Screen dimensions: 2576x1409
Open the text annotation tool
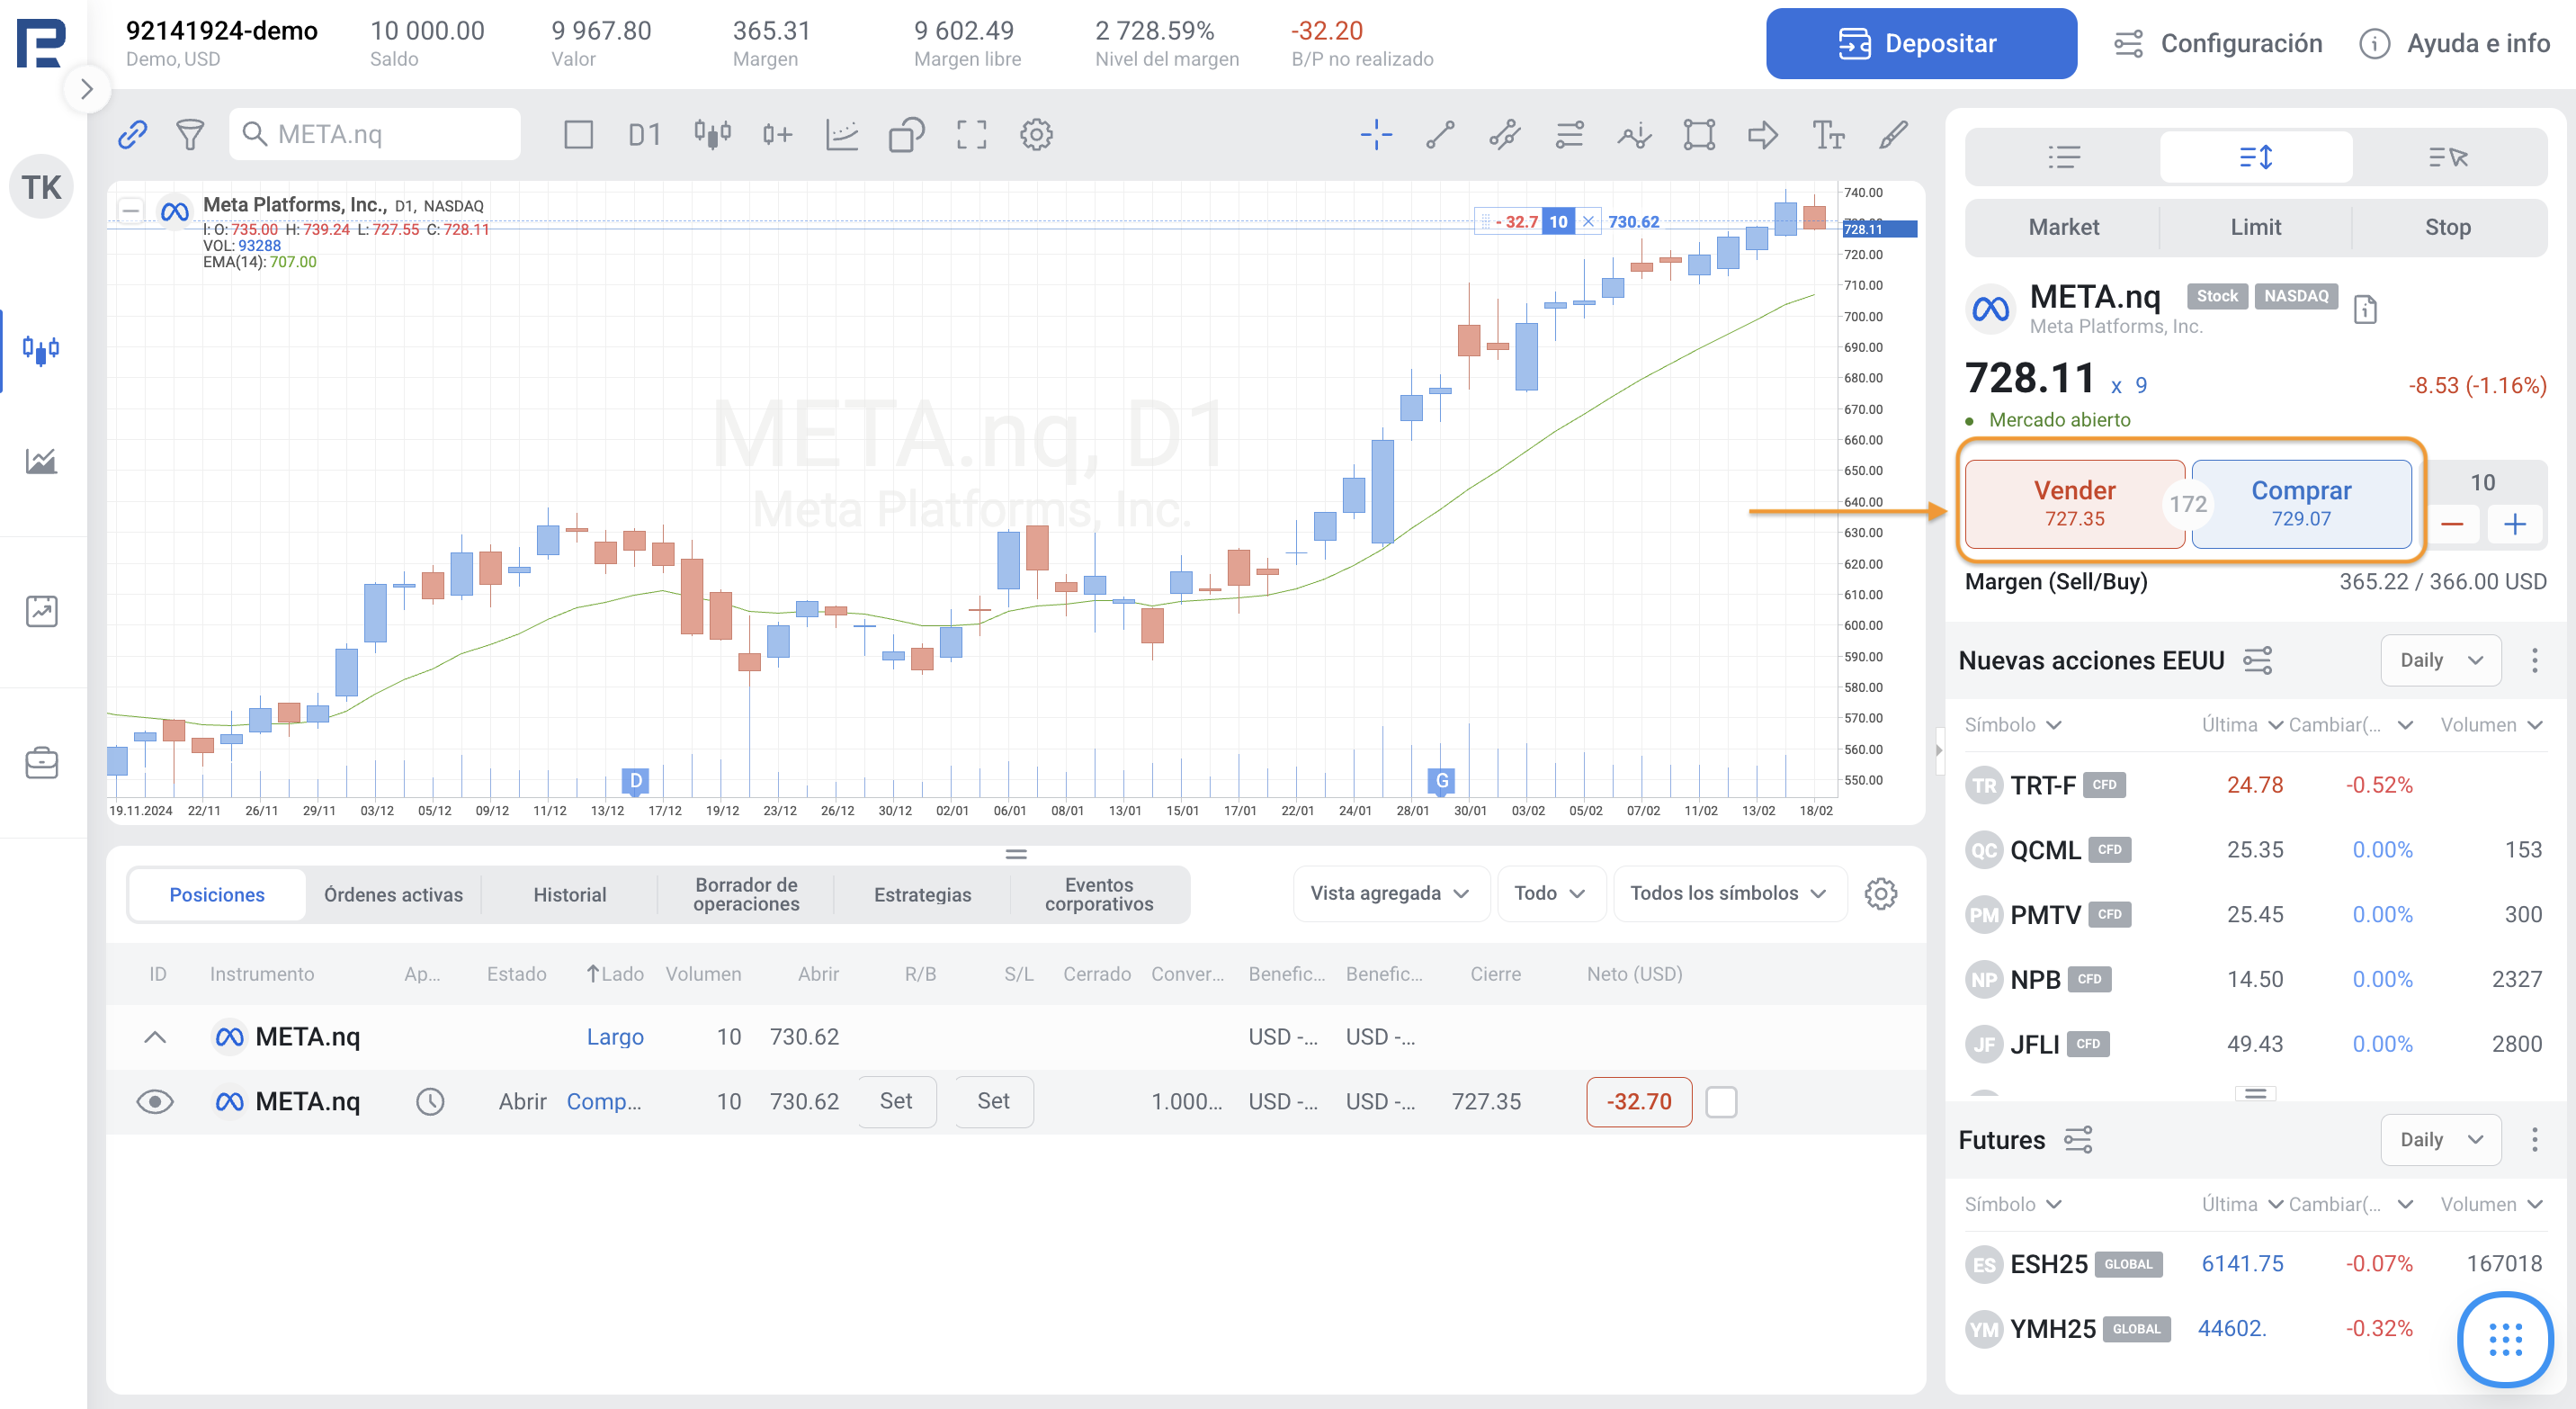pos(1827,134)
